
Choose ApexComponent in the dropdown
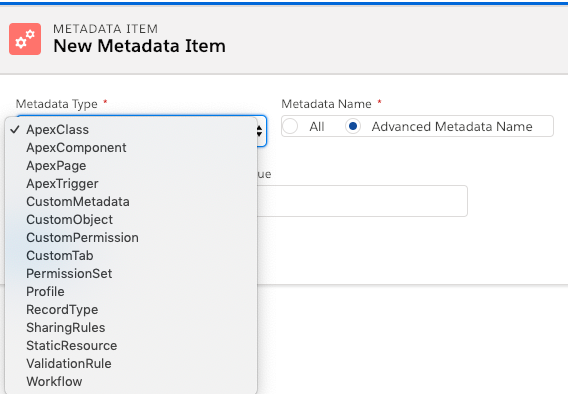tap(131, 148)
